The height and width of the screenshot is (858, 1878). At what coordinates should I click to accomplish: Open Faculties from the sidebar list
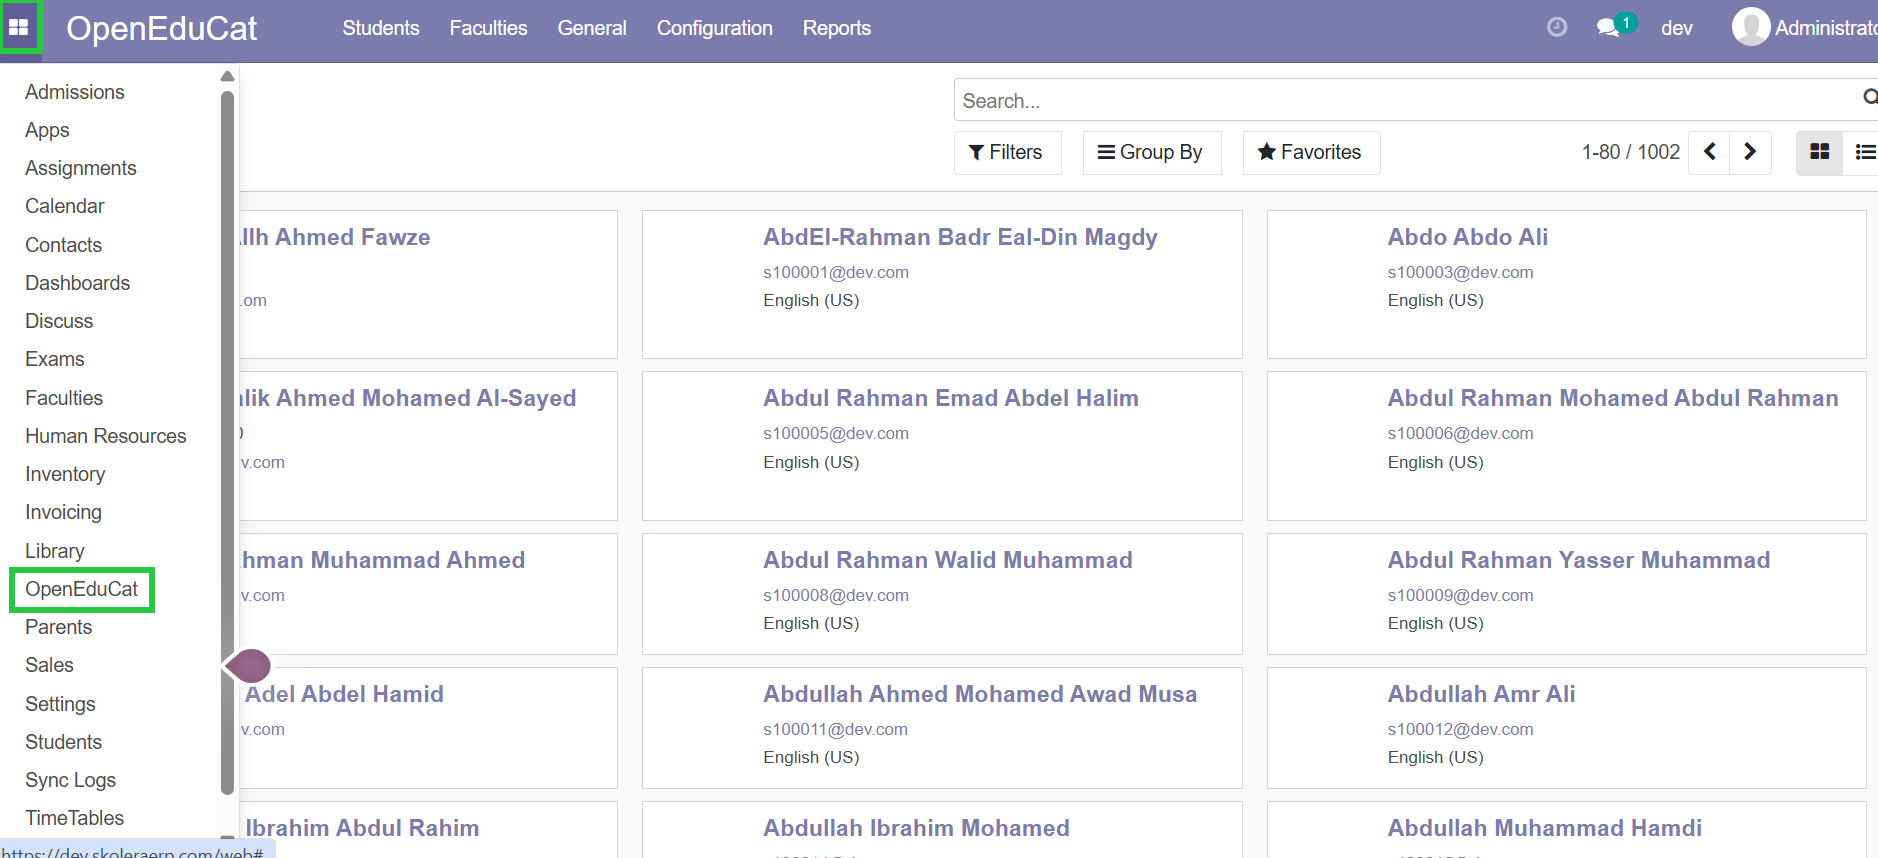tap(64, 398)
